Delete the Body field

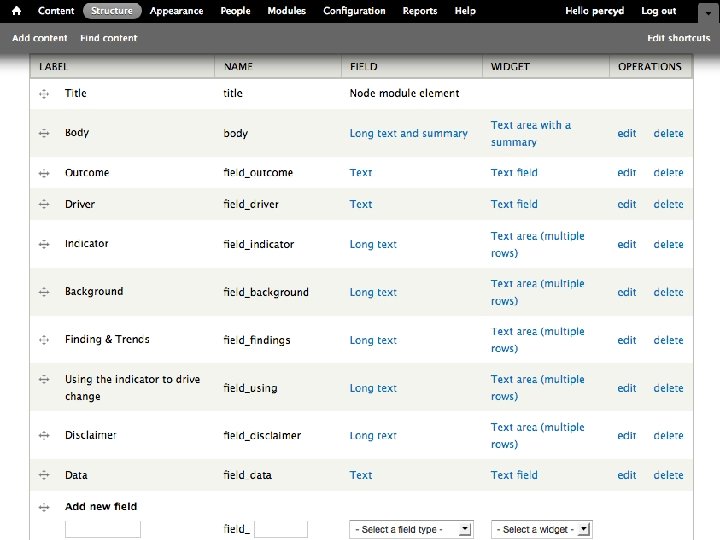click(669, 133)
